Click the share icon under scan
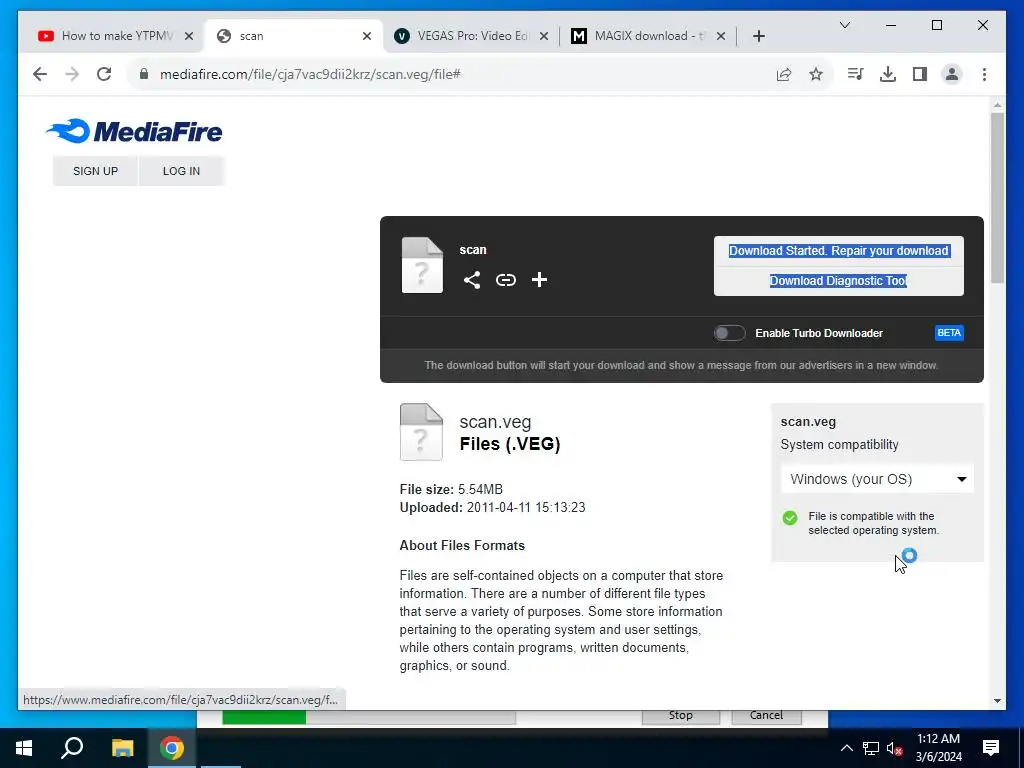Image resolution: width=1024 pixels, height=768 pixels. click(x=472, y=280)
